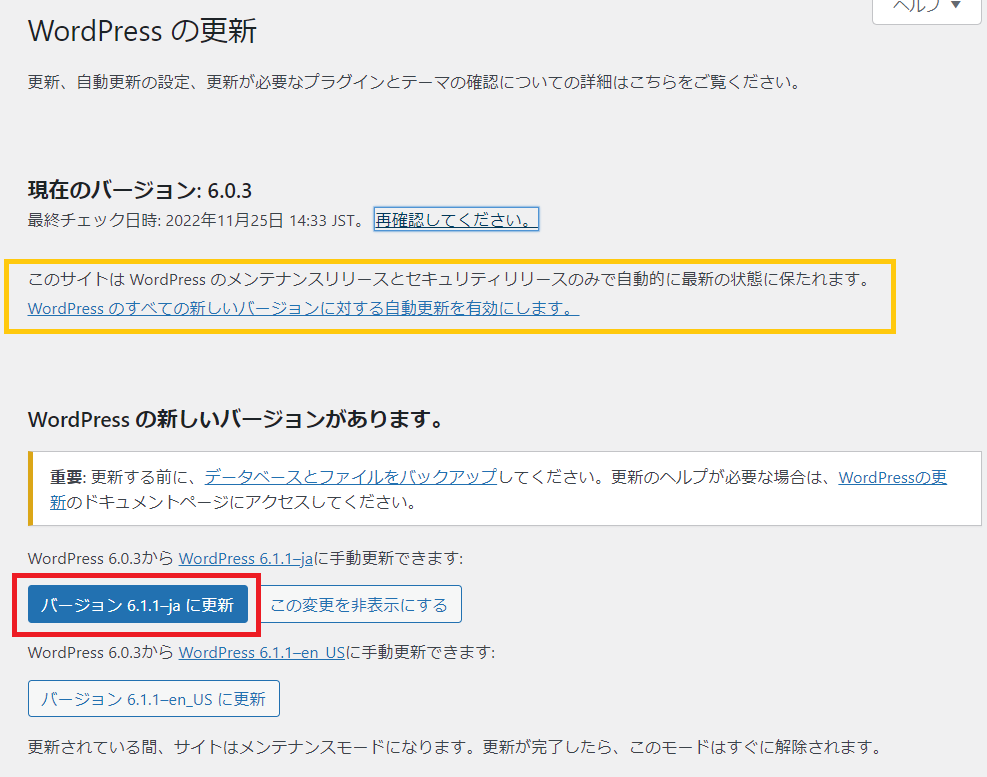
Task: Open the WordPress 6.1.1–ja link
Action: click(x=245, y=559)
